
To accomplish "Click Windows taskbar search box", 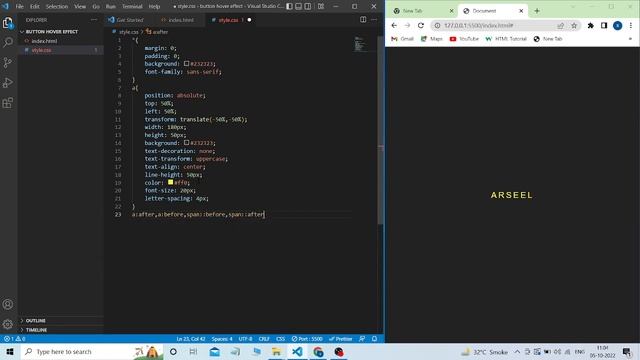I will [91, 351].
